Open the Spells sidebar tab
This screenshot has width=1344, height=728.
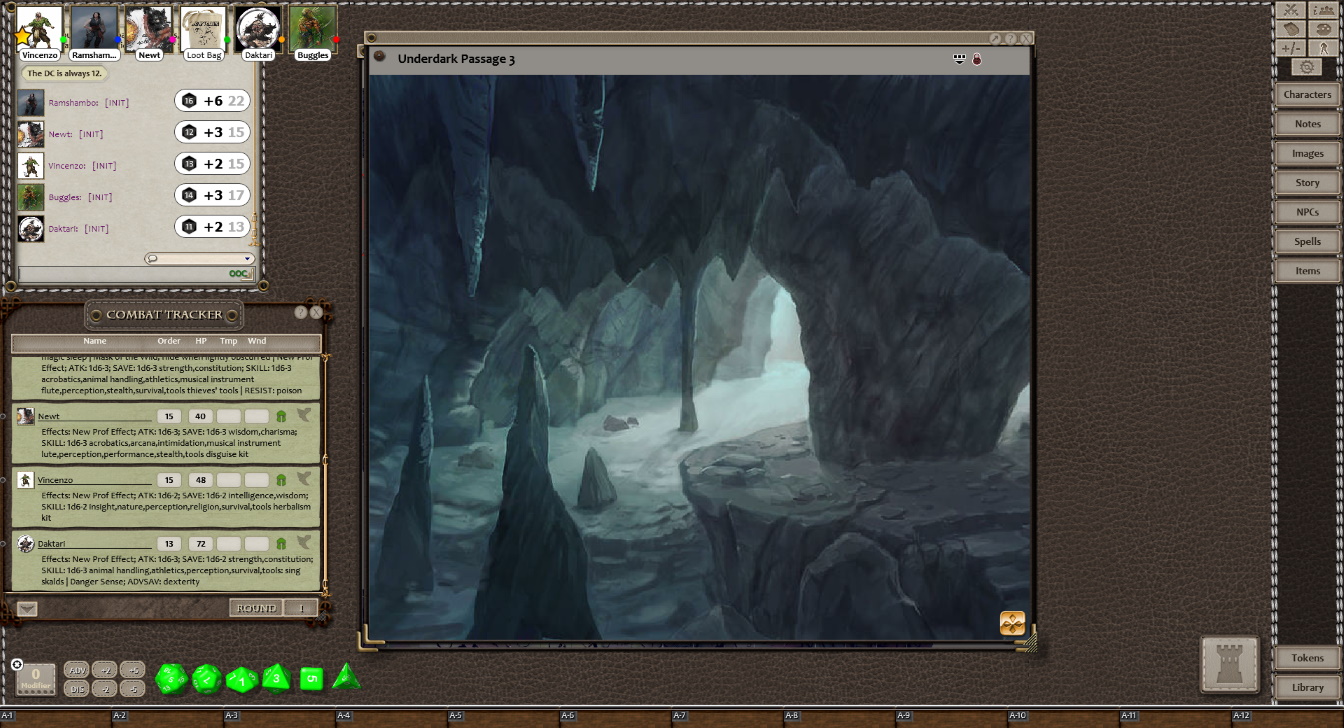(1307, 242)
